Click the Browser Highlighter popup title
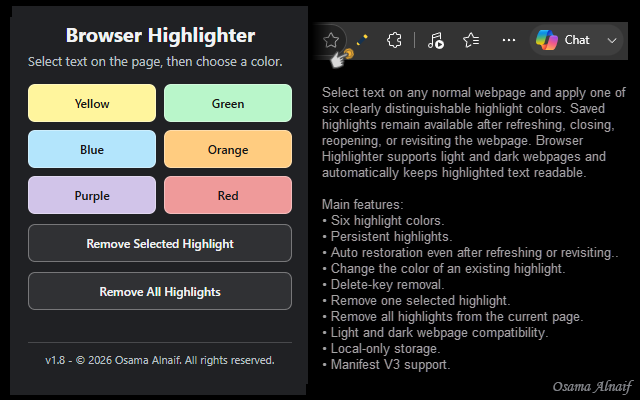This screenshot has width=640, height=400. 160,36
